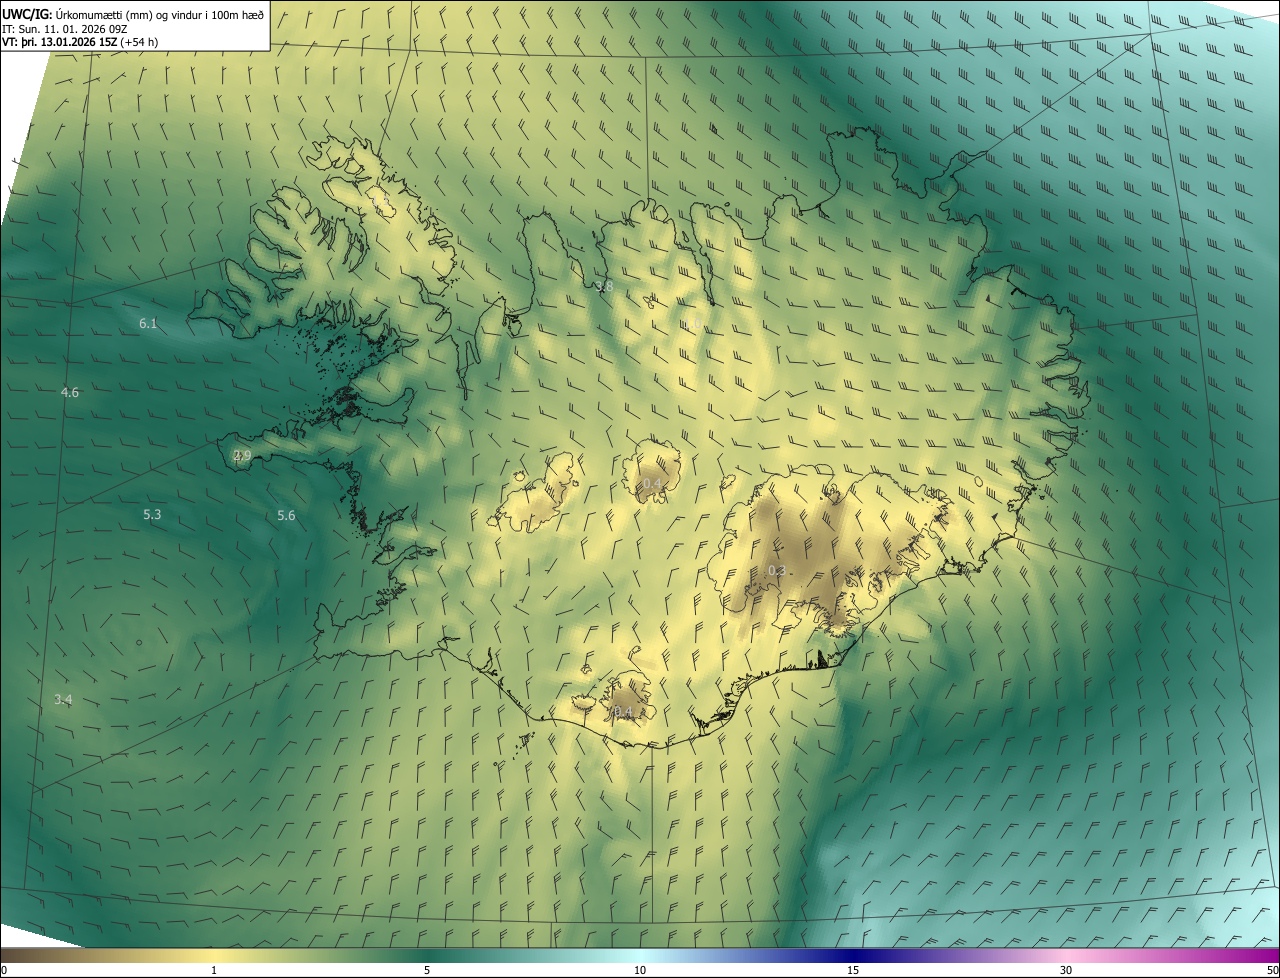
Task: Click the 0.3 value on the largest glacier
Action: [x=777, y=571]
